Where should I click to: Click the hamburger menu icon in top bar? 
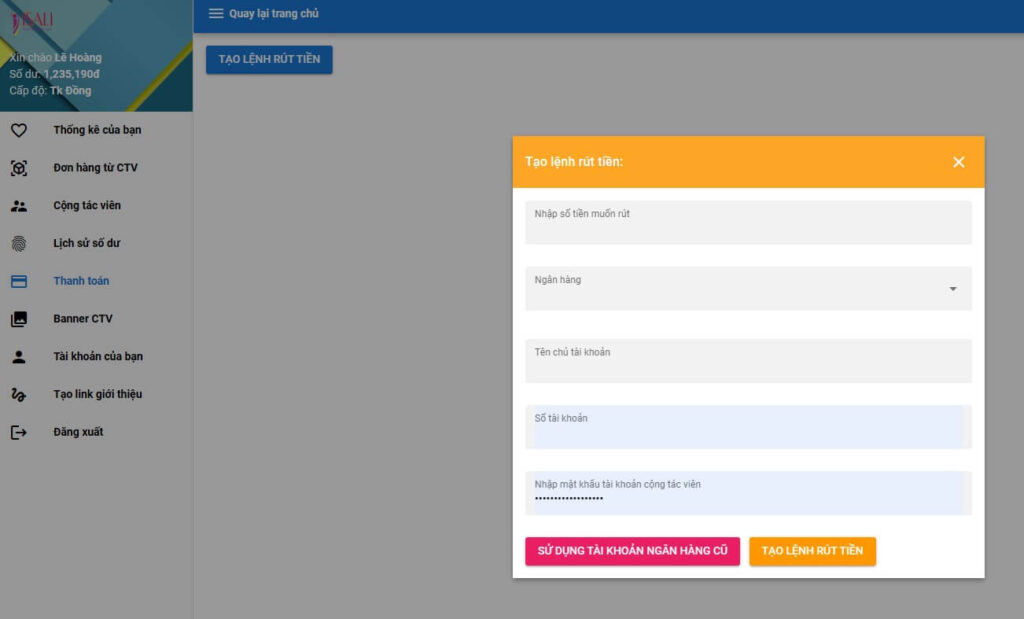216,14
